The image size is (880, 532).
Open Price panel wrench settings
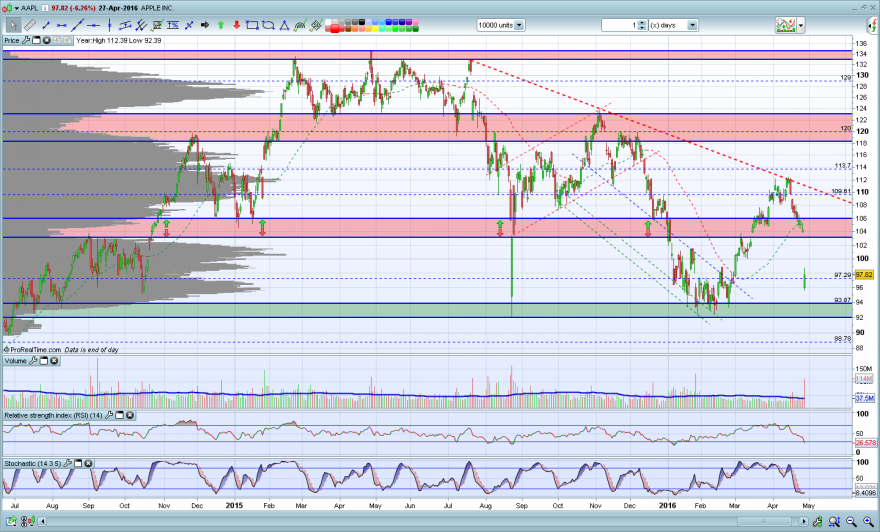[x=26, y=40]
